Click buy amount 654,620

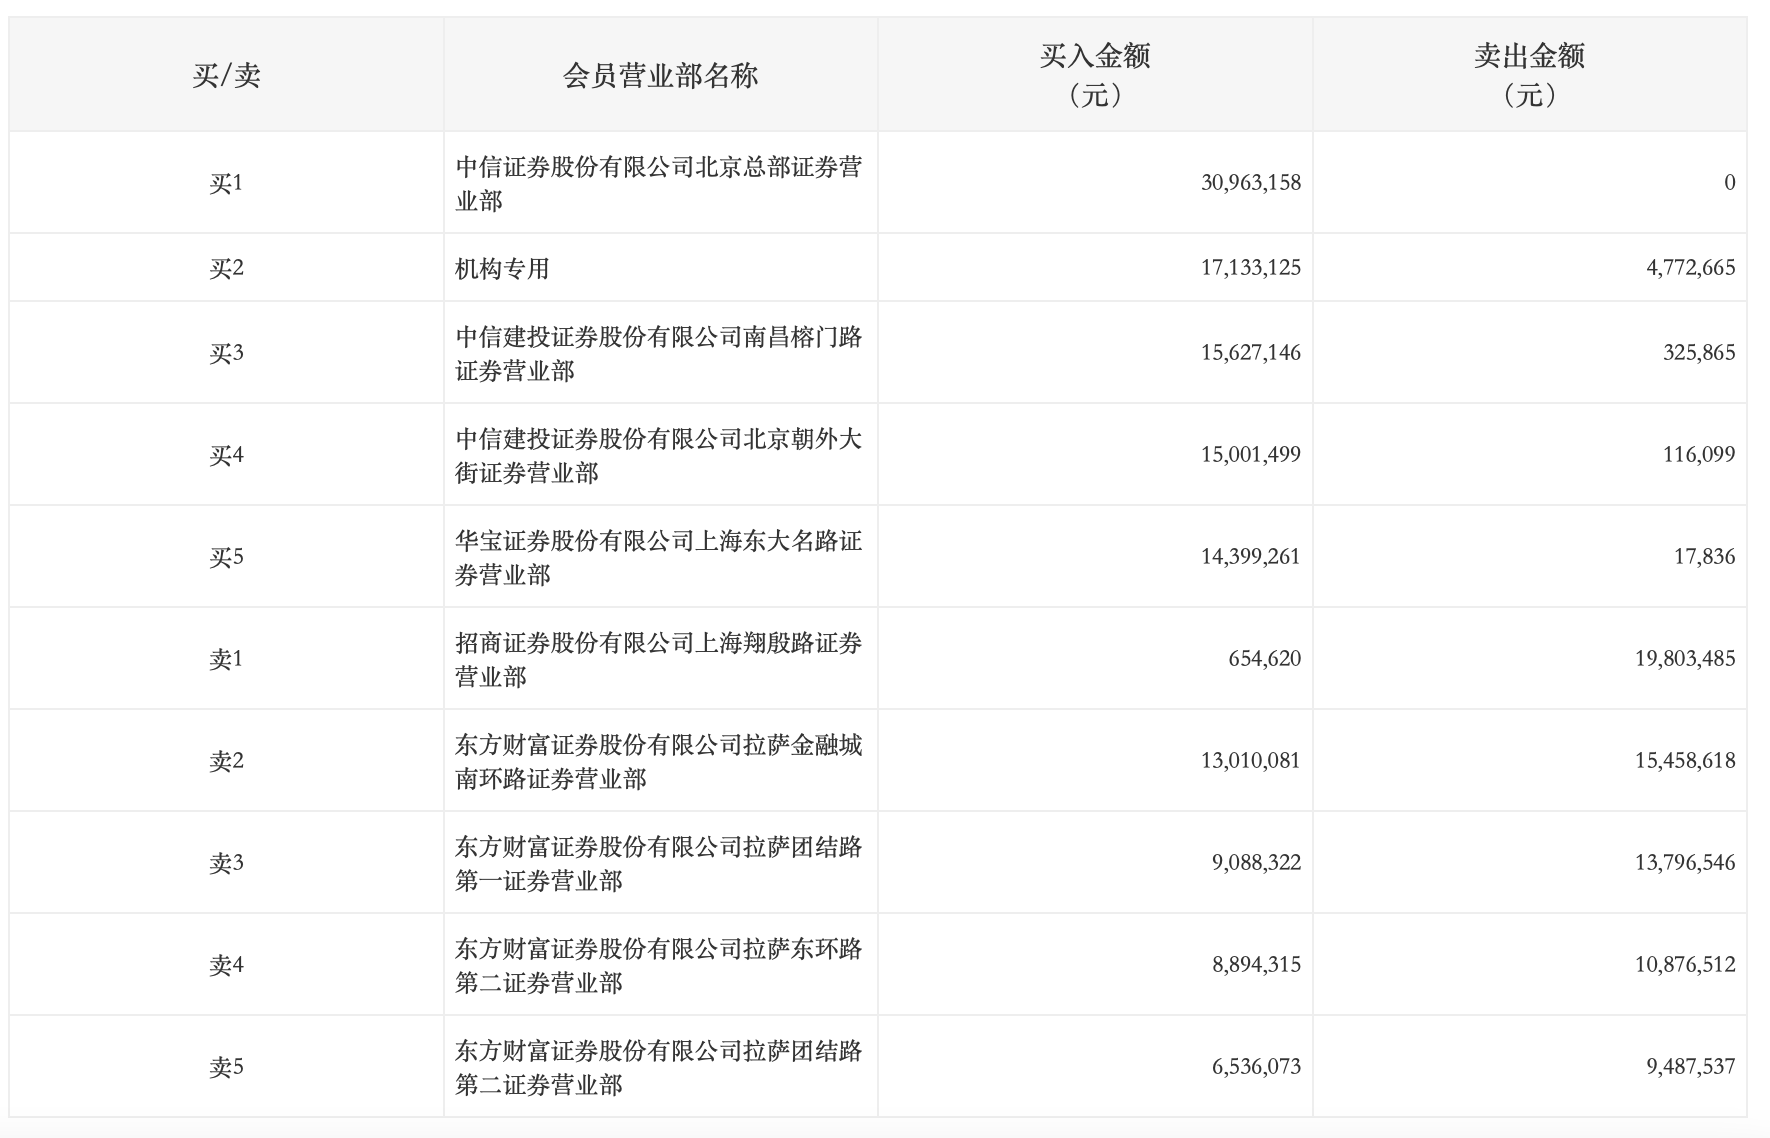tap(1265, 658)
